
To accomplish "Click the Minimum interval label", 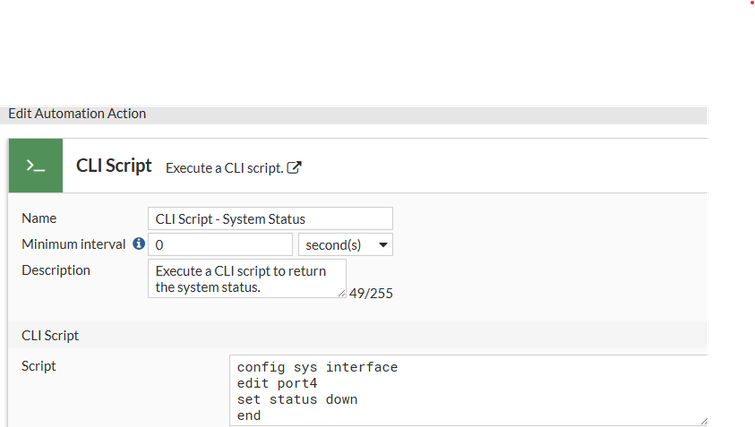I will (x=73, y=244).
